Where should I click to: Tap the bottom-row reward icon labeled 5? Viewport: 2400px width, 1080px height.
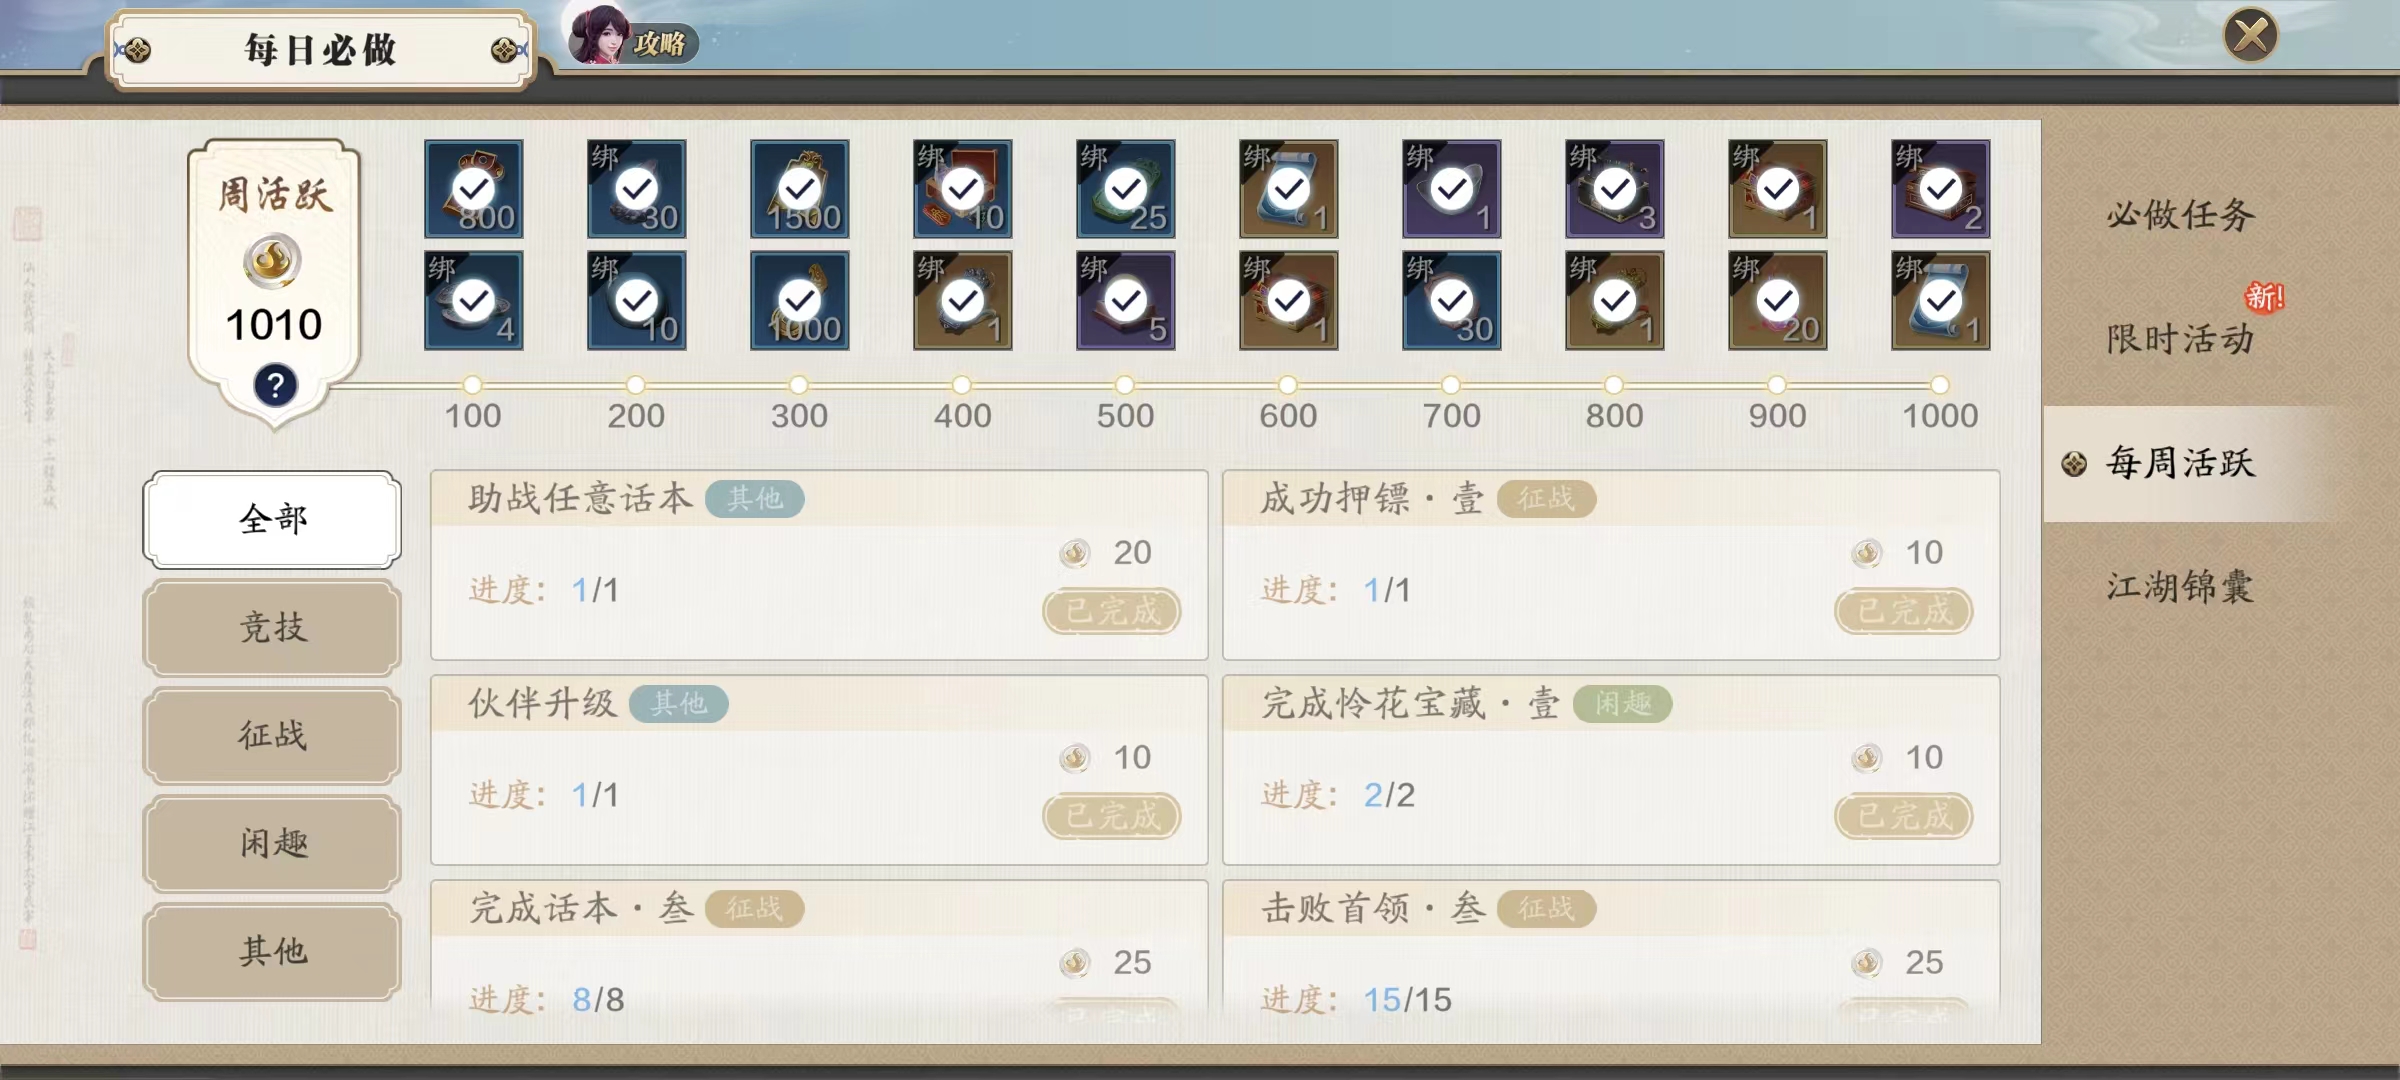1126,301
